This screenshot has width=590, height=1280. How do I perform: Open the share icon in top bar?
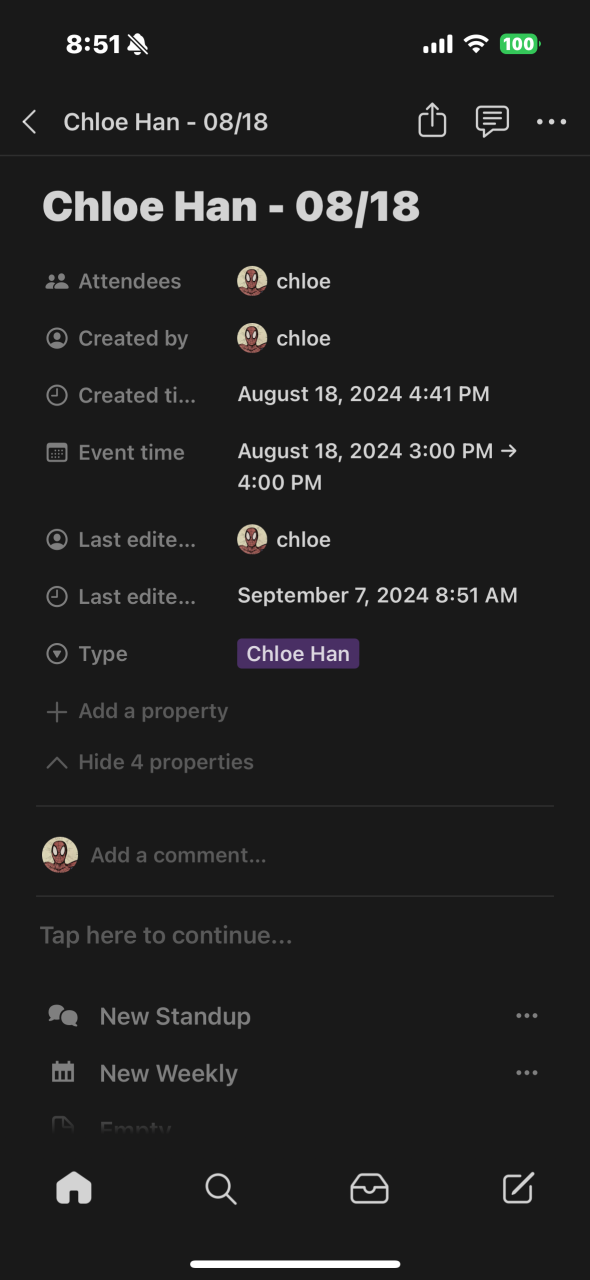point(432,121)
